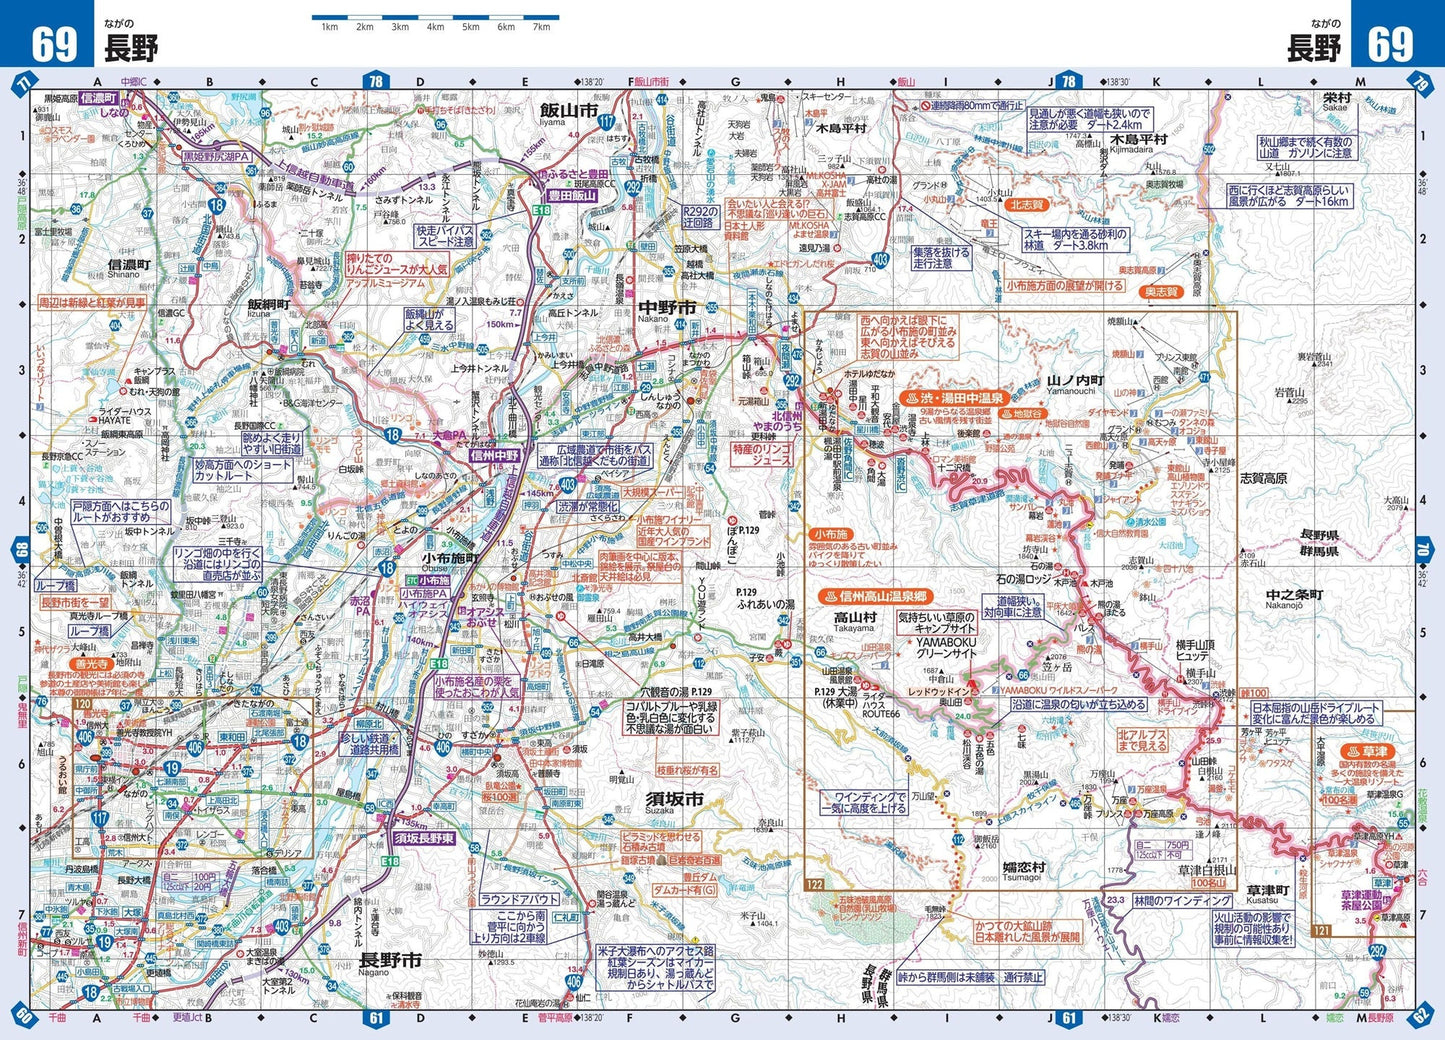1445x1040 pixels.
Task: Click the ラウンドアバウト callout box
Action: tap(517, 899)
